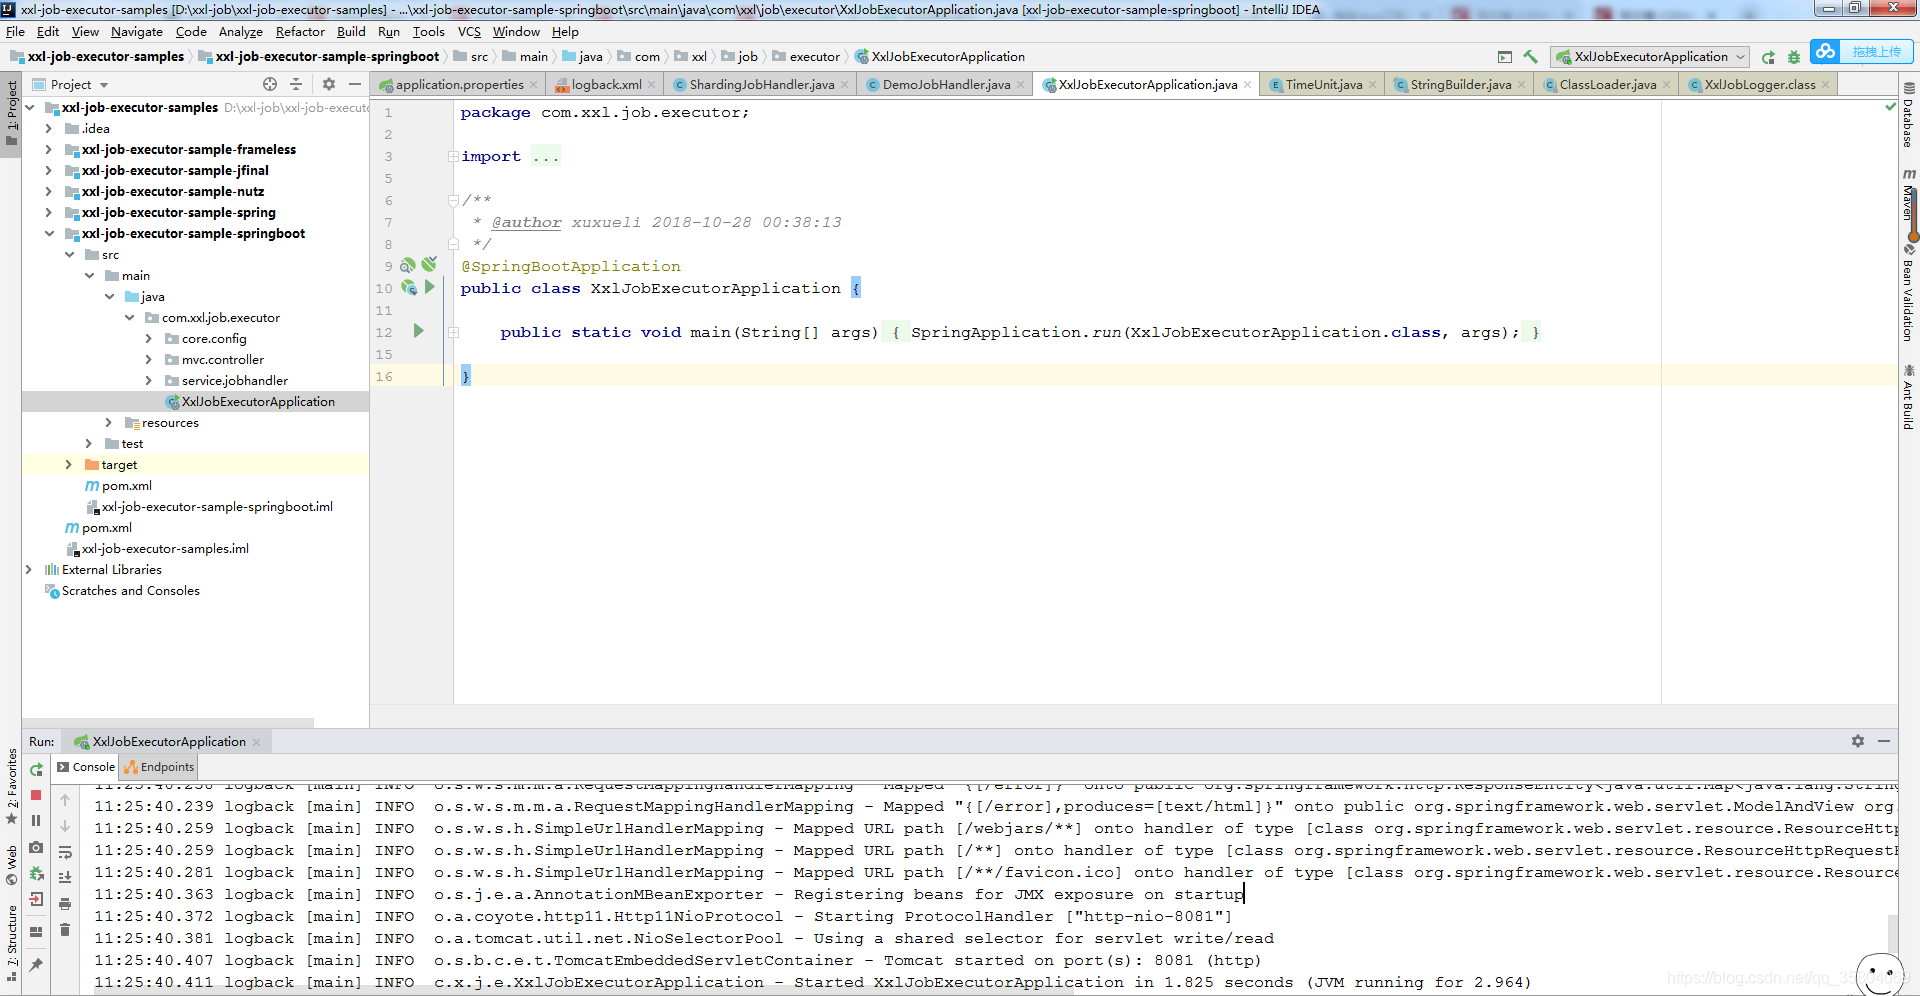Open the Build menu
The width and height of the screenshot is (1920, 996).
[351, 32]
